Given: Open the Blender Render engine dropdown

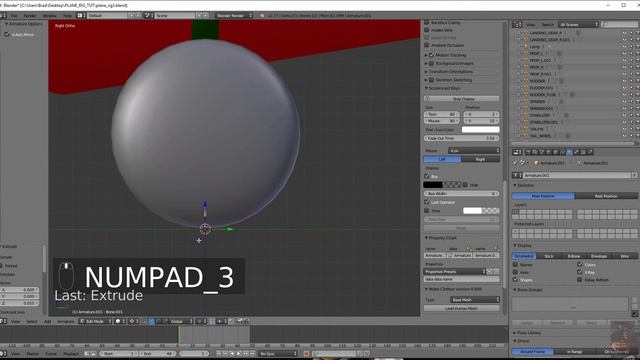Looking at the screenshot, I should click(234, 16).
